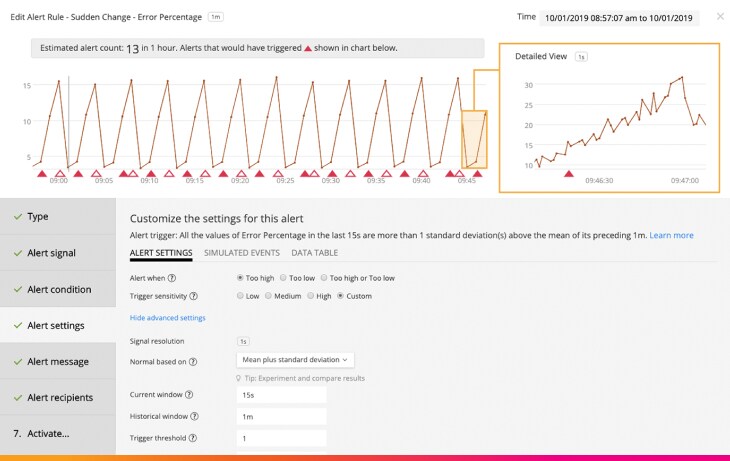
Task: Click Hide advanced settings link
Action: [168, 318]
